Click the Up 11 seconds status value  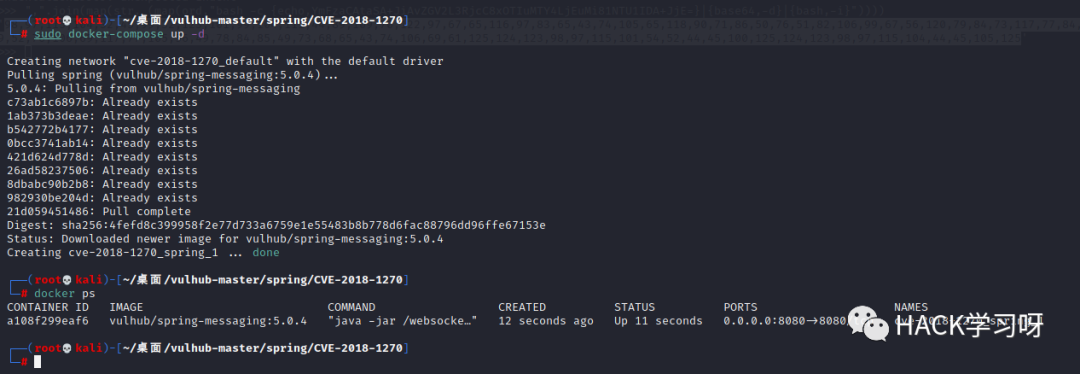coord(658,321)
